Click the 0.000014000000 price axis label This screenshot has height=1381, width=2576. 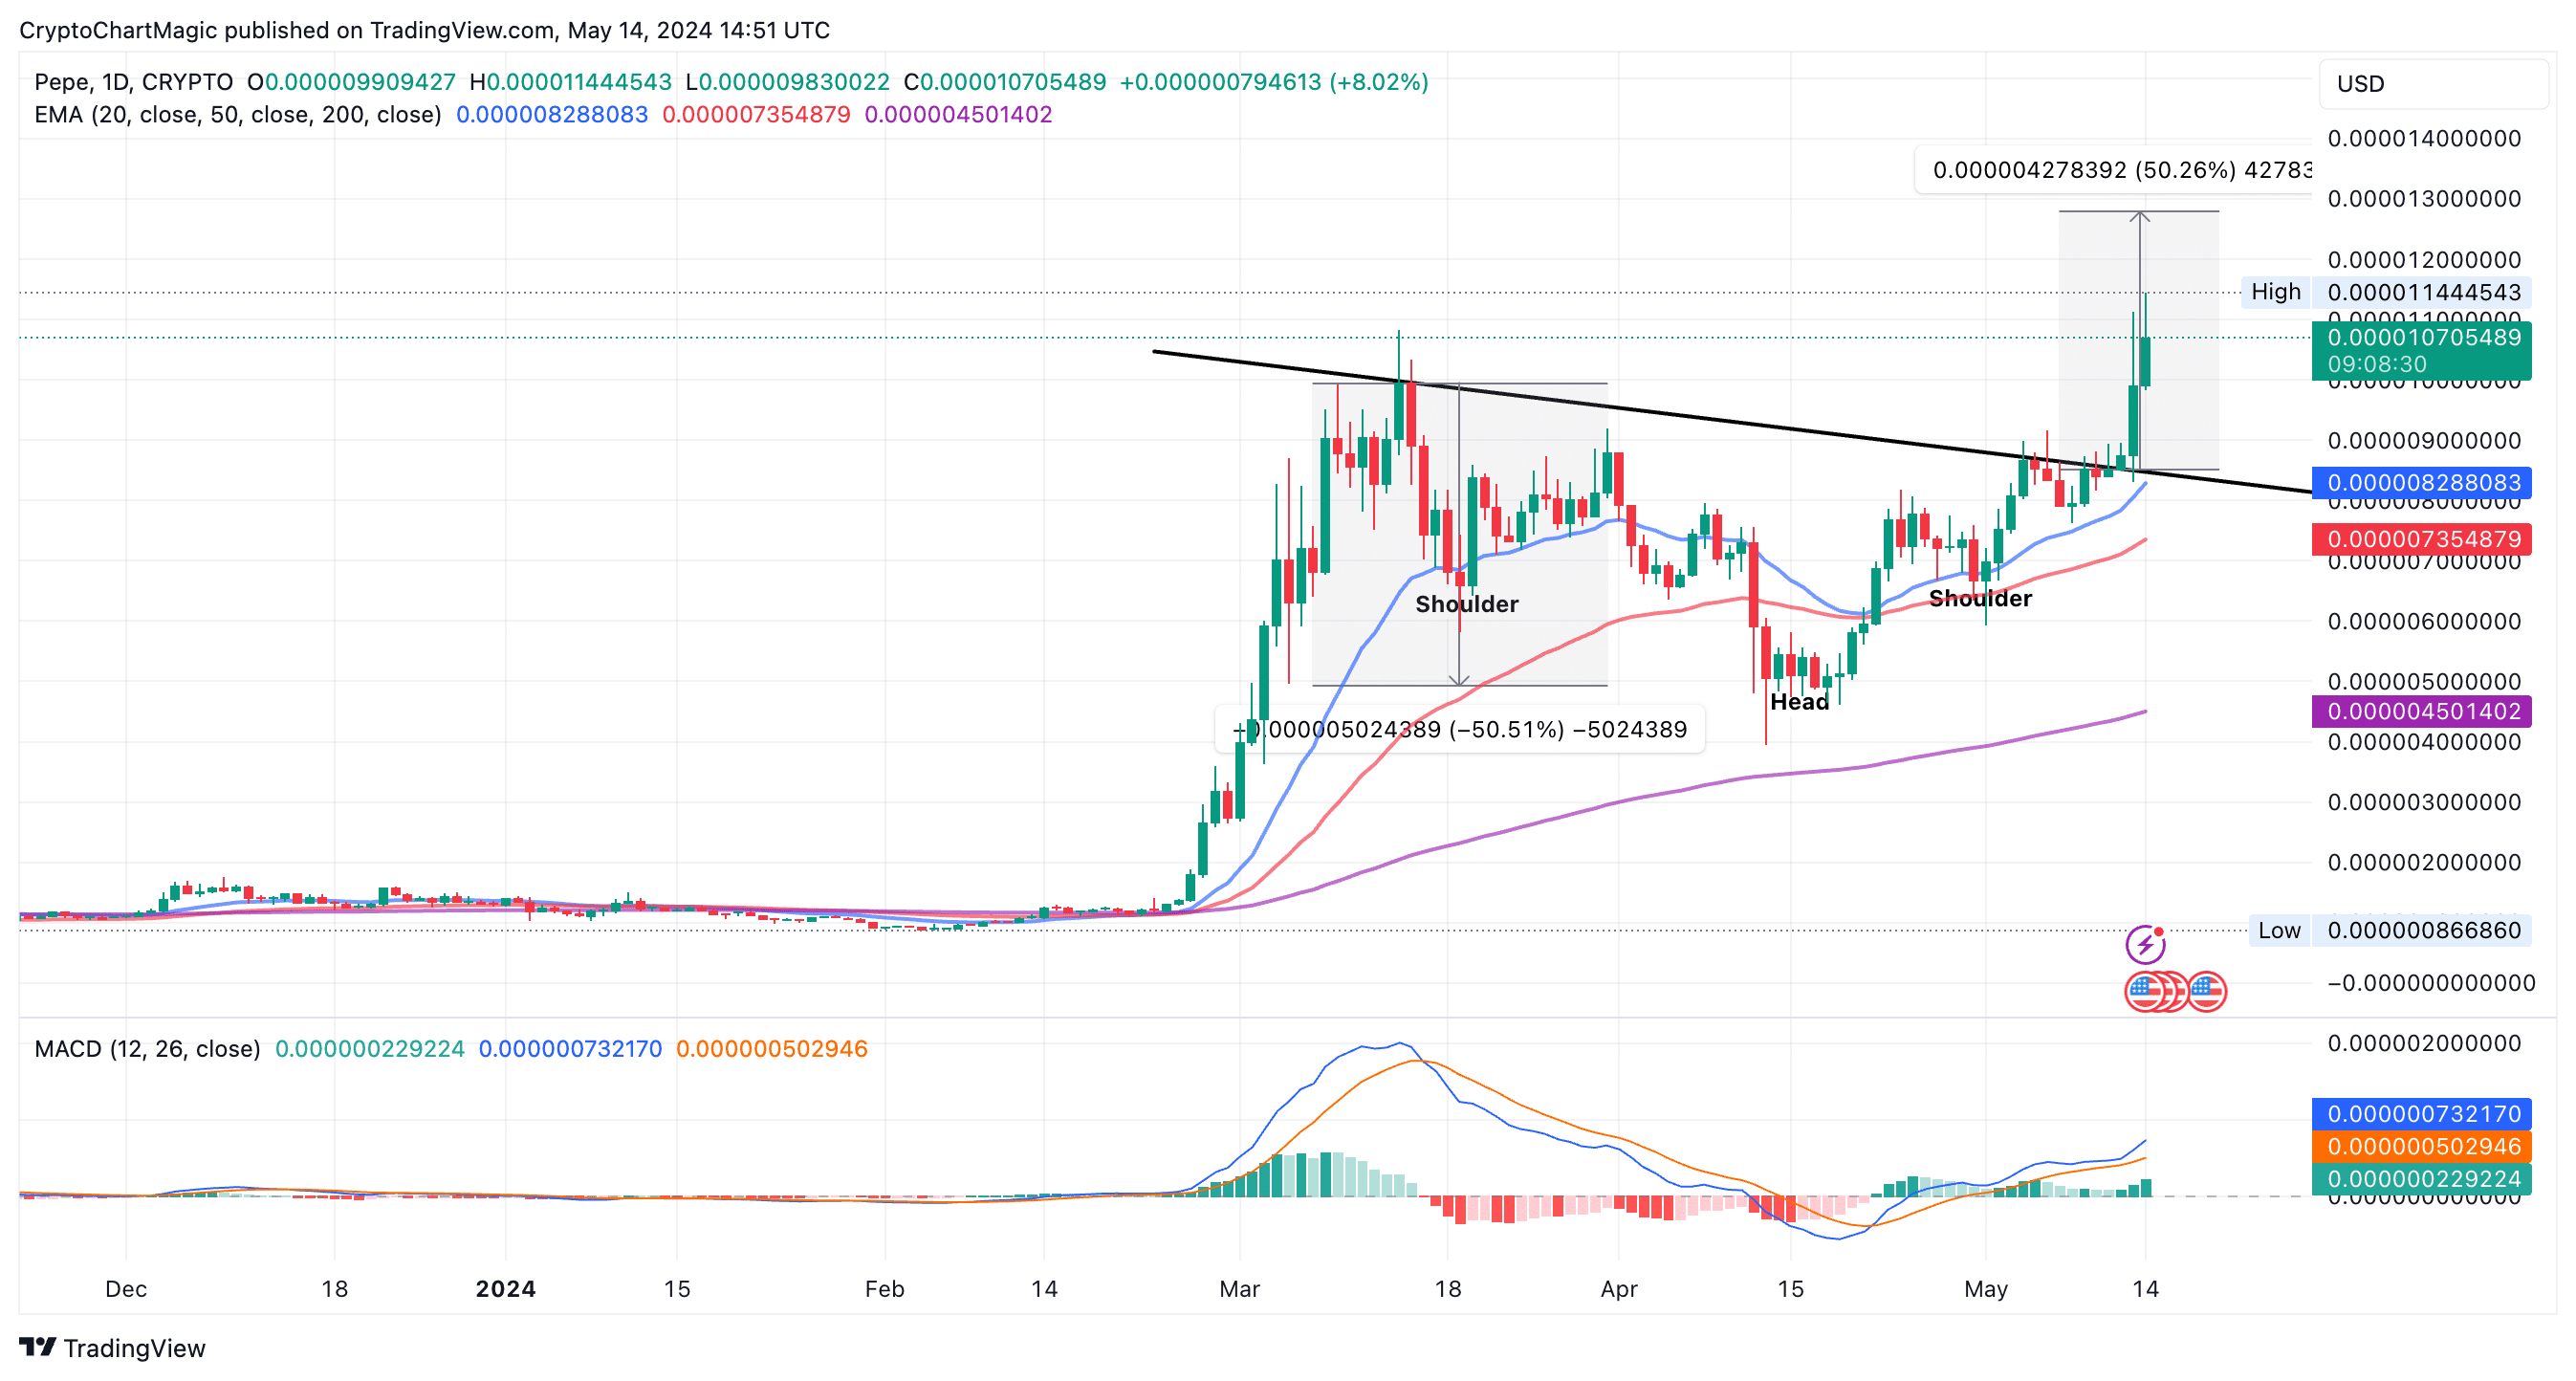click(x=2424, y=138)
